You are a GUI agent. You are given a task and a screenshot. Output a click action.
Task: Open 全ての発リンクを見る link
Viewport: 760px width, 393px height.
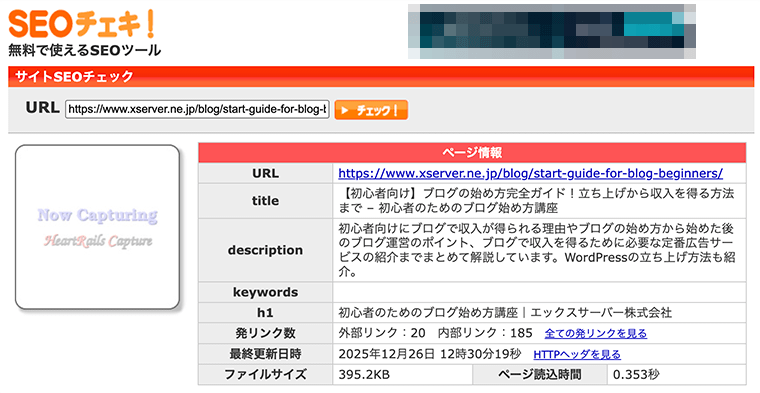(596, 333)
